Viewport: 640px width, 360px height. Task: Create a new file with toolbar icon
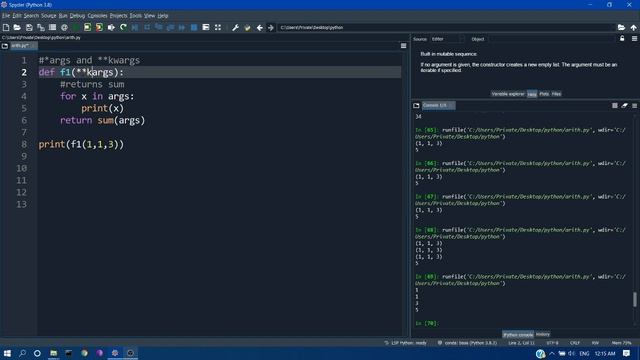pyautogui.click(x=6, y=27)
